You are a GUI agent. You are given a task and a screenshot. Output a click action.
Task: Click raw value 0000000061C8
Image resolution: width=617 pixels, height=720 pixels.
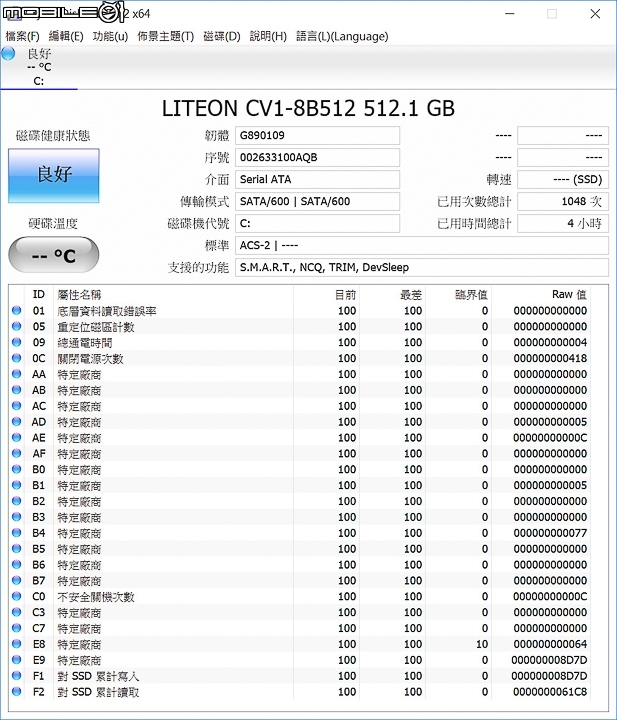pyautogui.click(x=550, y=692)
